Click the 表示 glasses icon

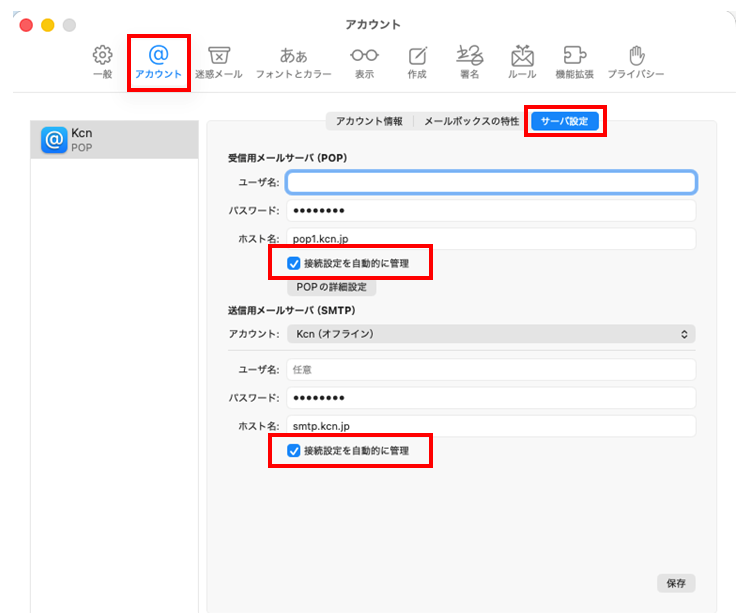tap(364, 62)
